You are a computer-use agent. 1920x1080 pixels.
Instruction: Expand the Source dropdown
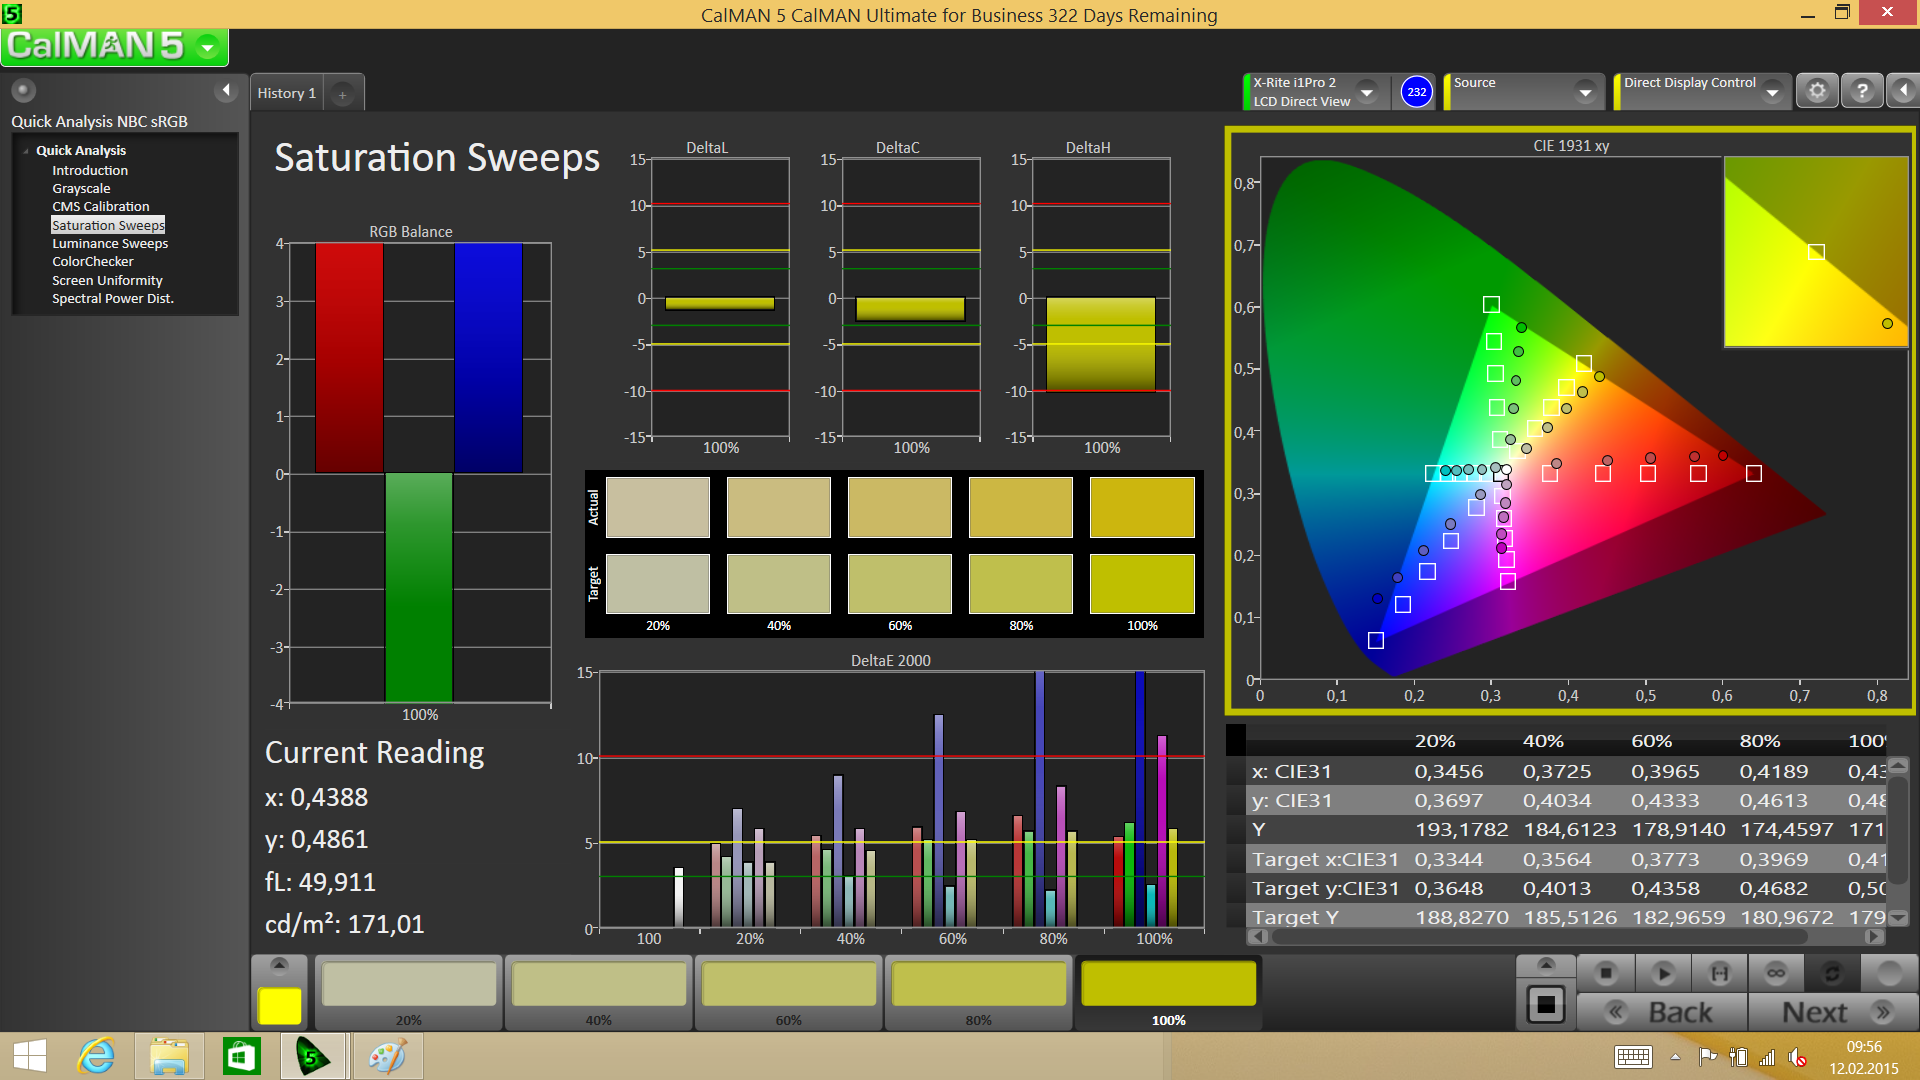(x=1585, y=92)
